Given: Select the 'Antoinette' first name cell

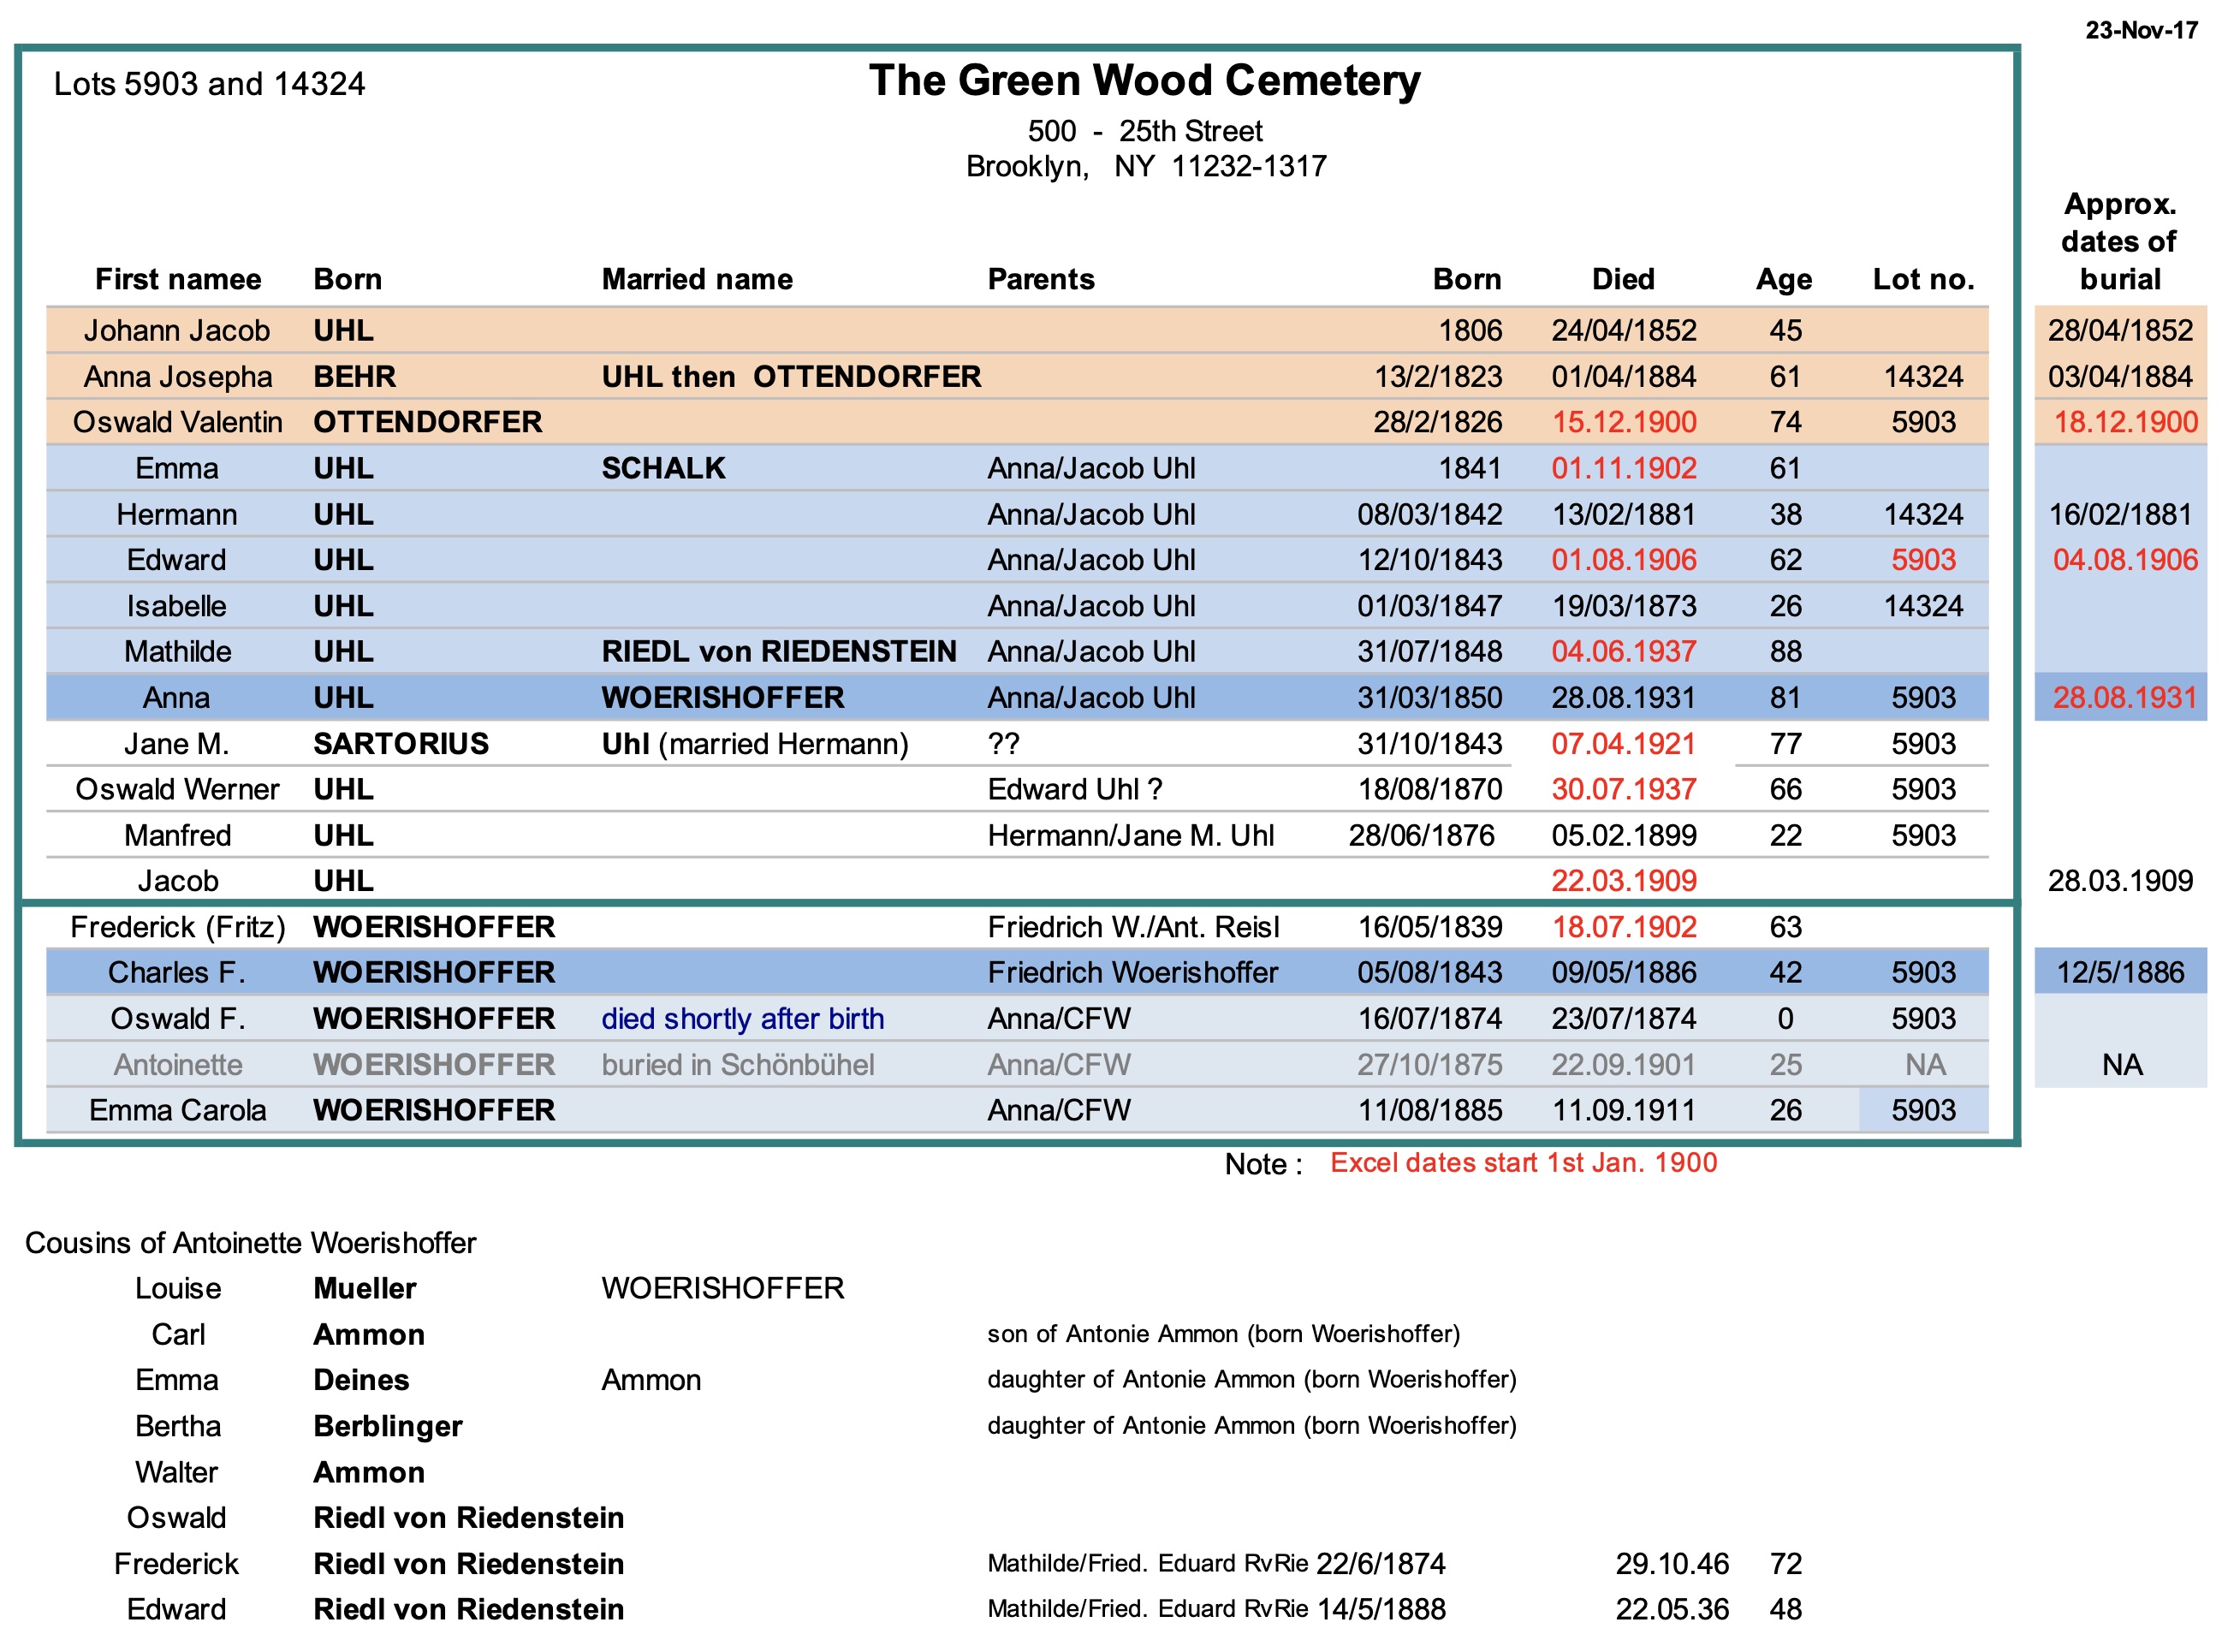Looking at the screenshot, I should 178,1064.
